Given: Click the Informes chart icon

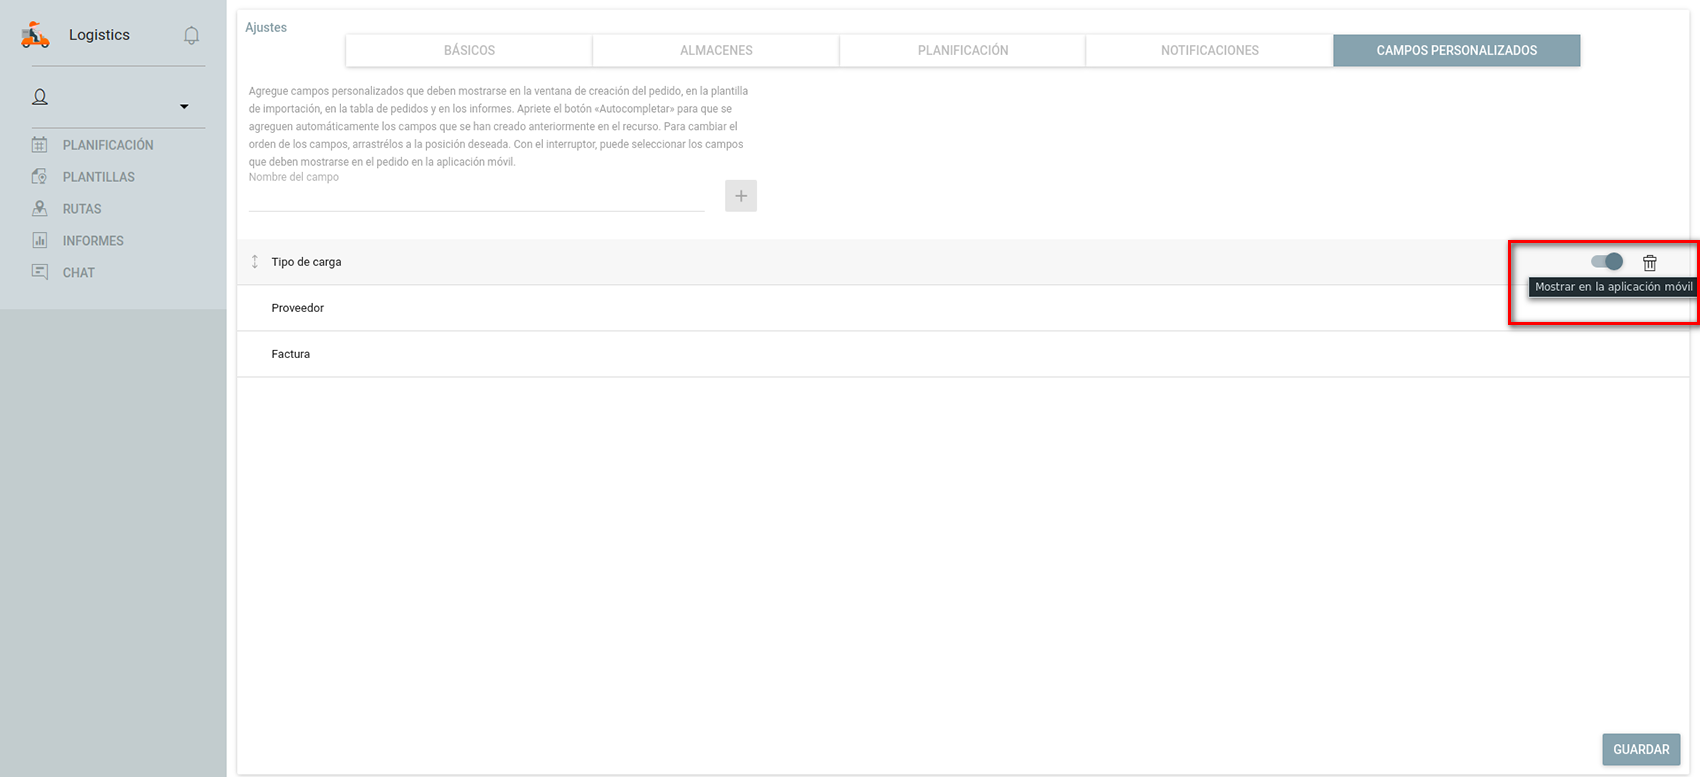Looking at the screenshot, I should pos(40,241).
